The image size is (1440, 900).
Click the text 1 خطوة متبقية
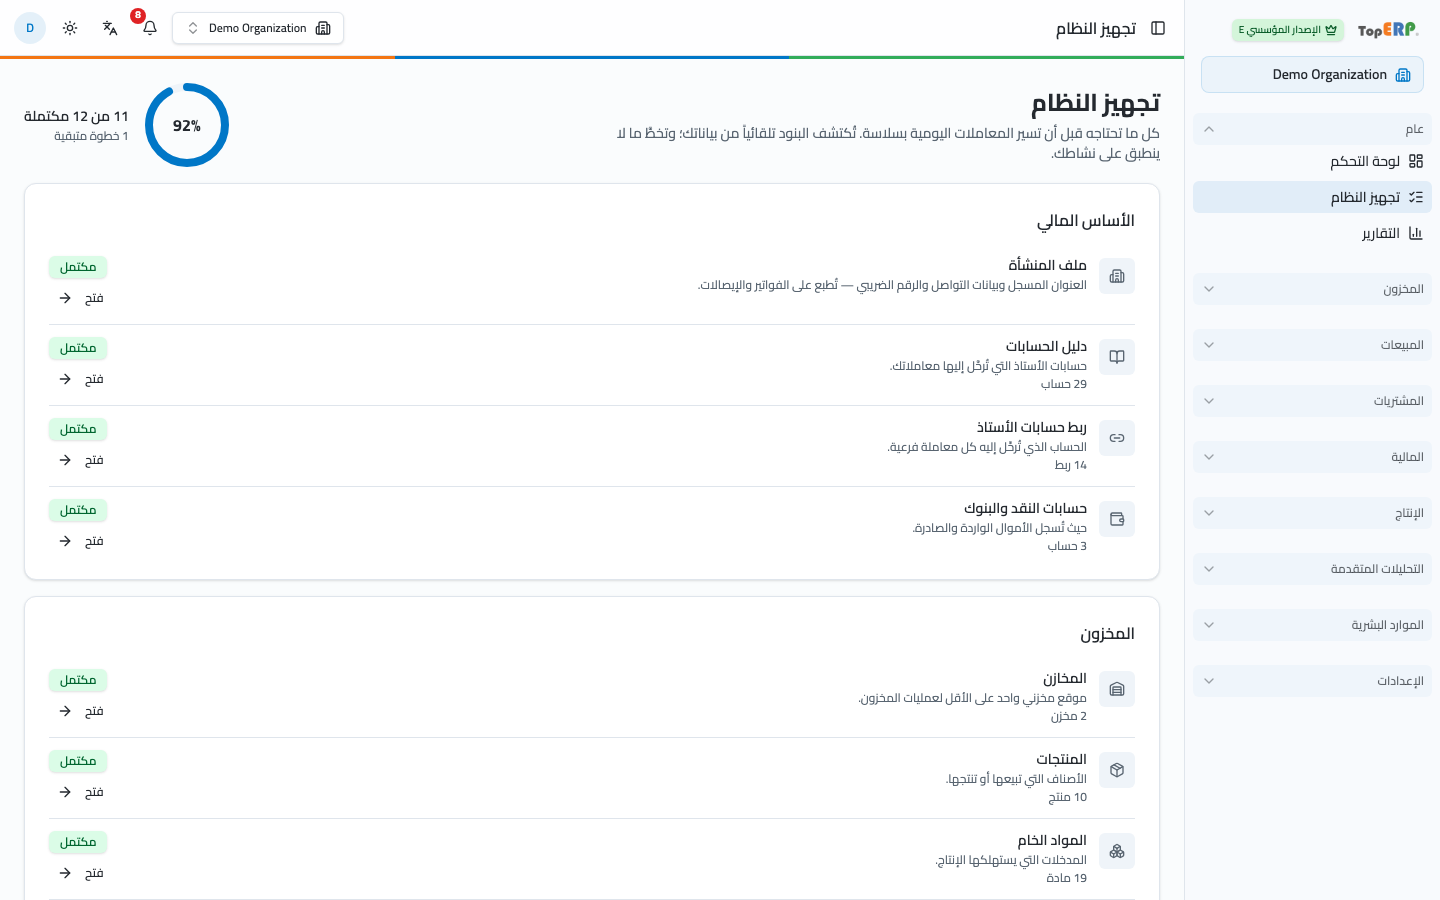click(x=91, y=136)
